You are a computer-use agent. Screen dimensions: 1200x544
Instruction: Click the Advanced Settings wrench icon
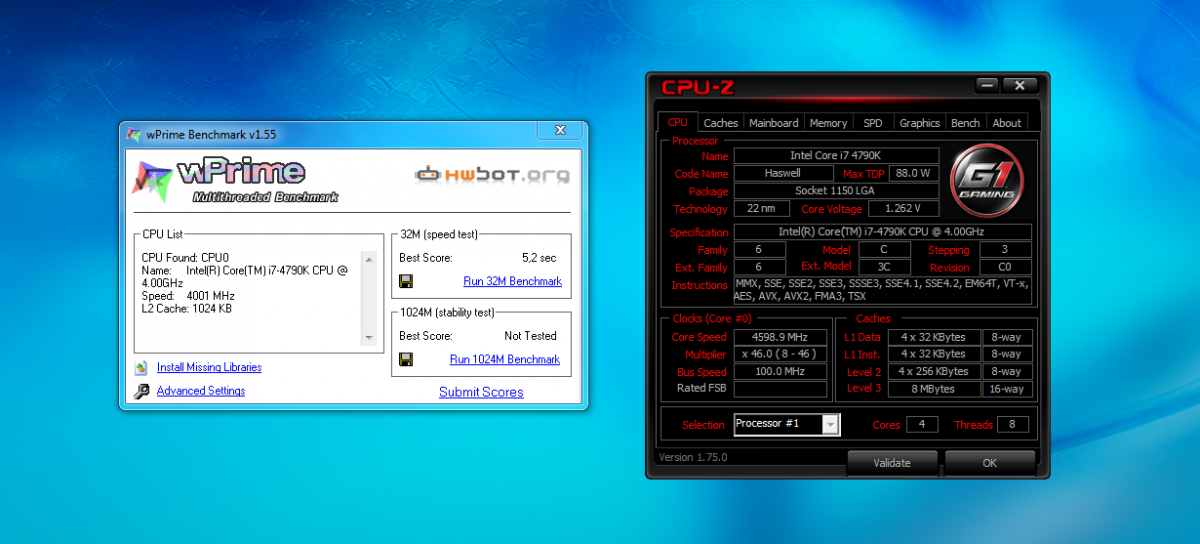pos(141,391)
